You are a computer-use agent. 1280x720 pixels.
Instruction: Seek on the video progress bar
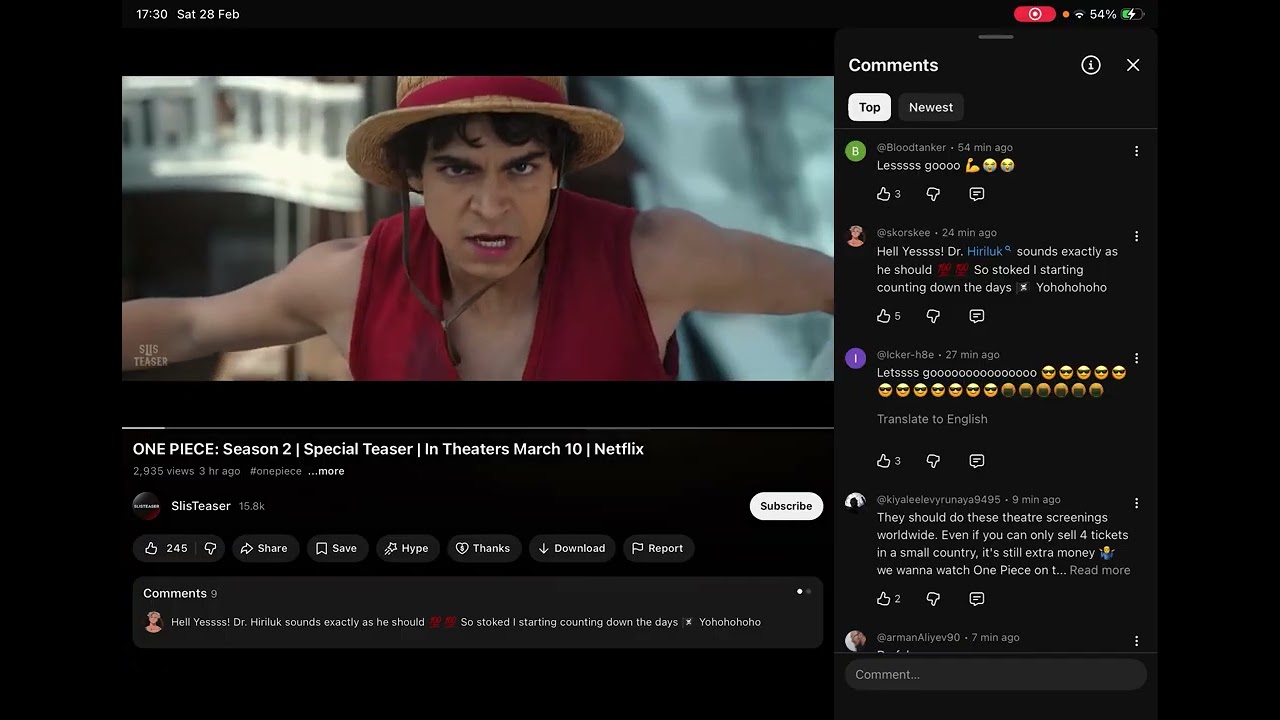478,427
